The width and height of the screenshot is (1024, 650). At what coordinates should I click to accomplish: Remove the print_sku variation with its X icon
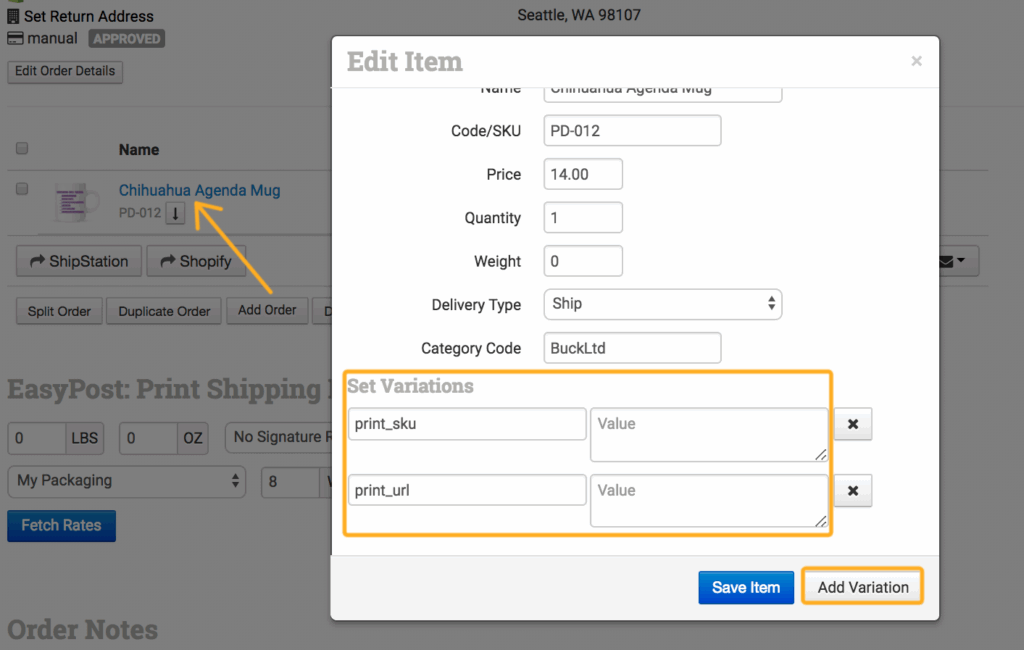(853, 424)
